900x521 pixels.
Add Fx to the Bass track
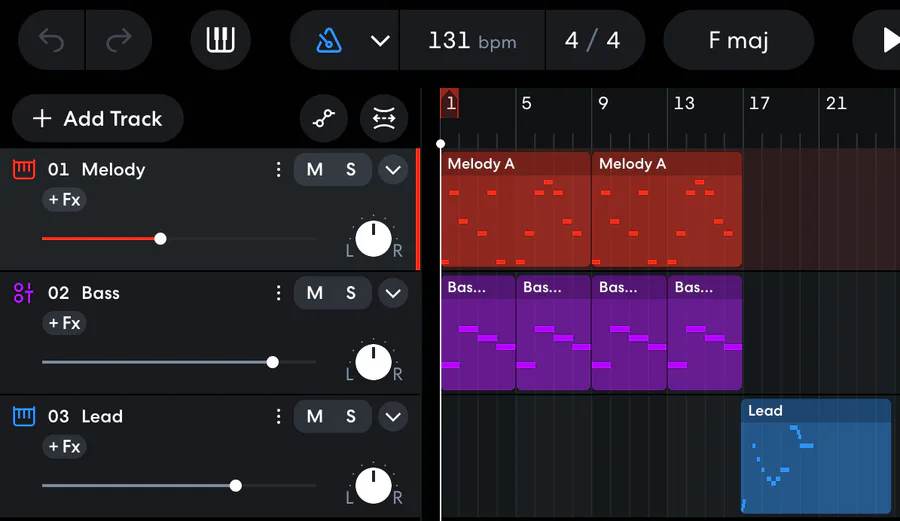click(64, 323)
